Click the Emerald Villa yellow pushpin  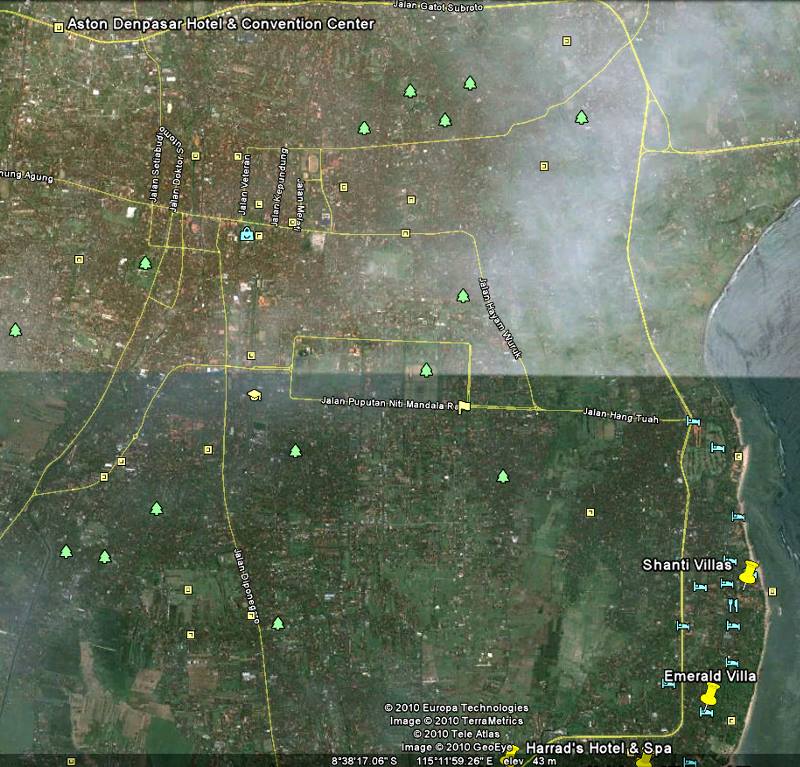coord(709,695)
